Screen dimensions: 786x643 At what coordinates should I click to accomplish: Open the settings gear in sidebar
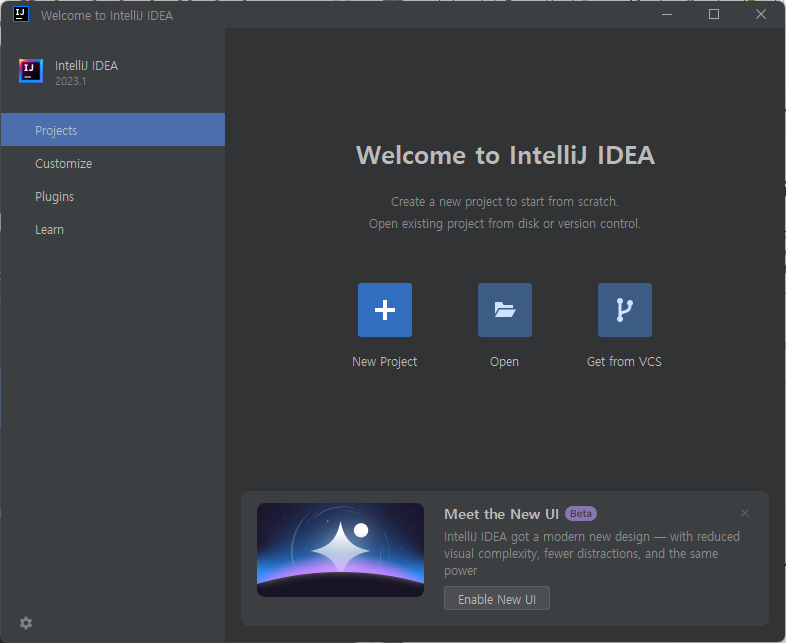click(x=26, y=623)
